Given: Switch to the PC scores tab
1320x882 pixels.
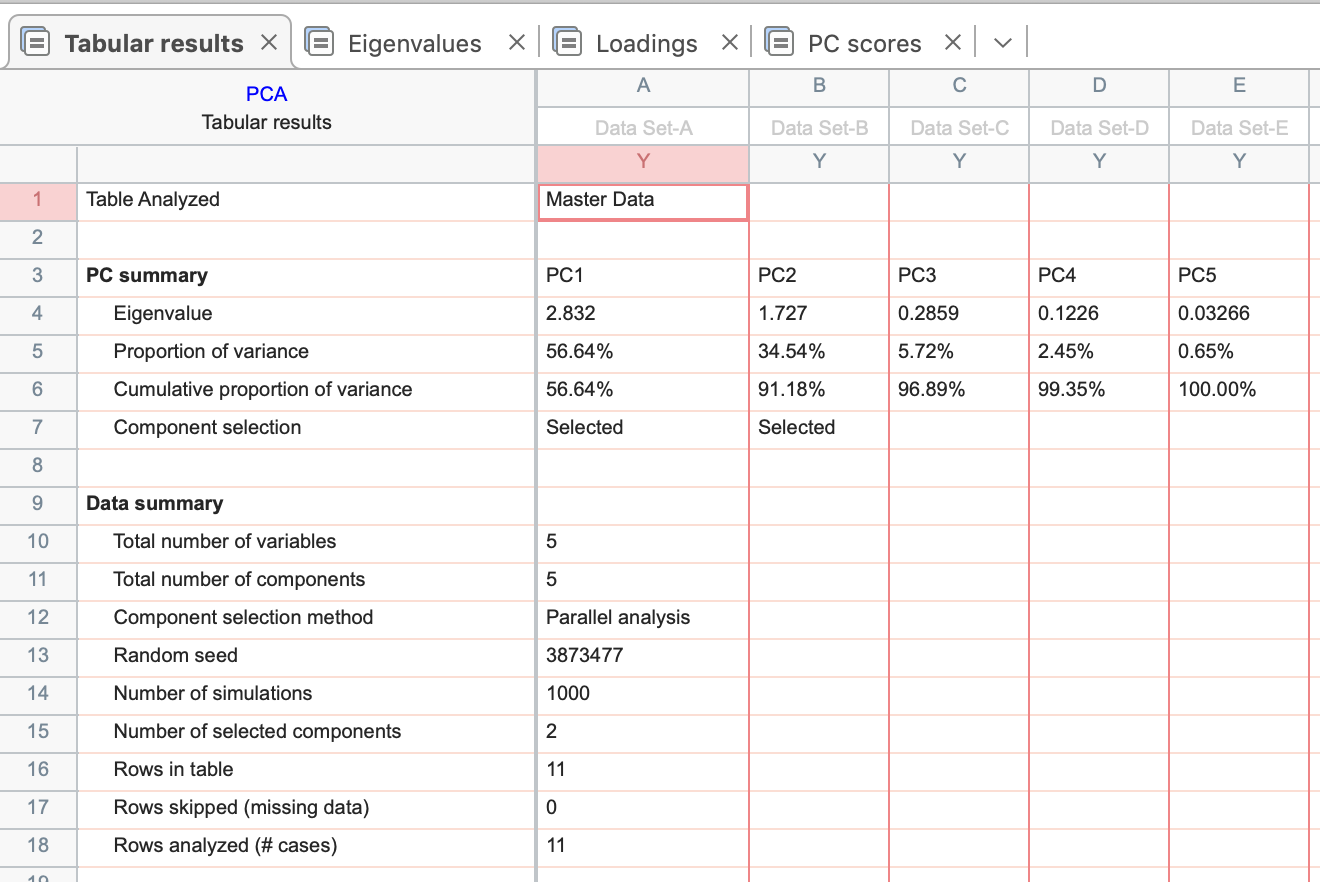Looking at the screenshot, I should pos(864,44).
